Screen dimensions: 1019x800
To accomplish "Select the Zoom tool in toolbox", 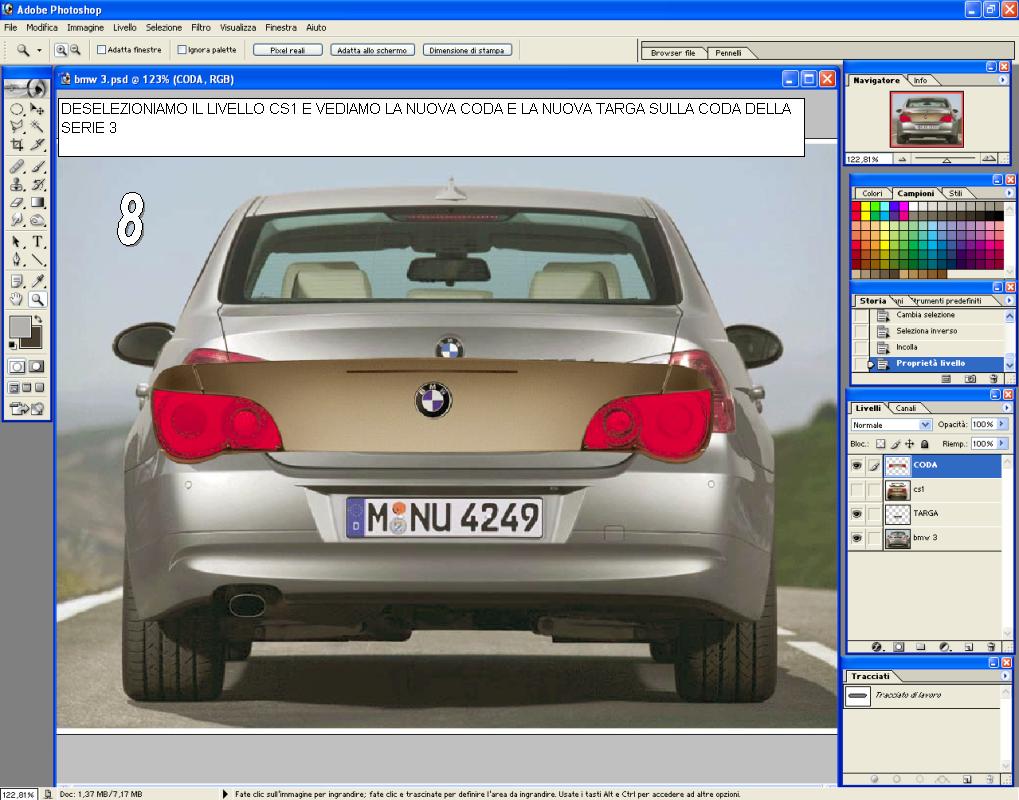I will click(x=37, y=299).
